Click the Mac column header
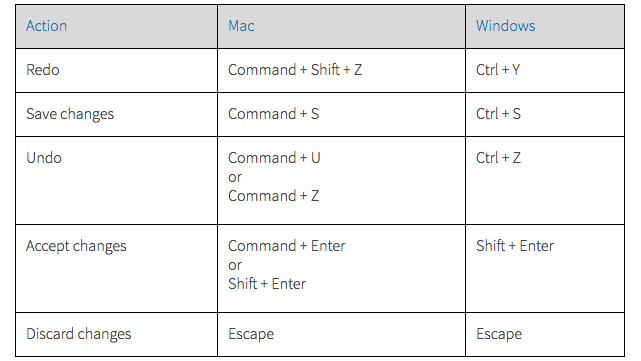Viewport: 641px width, 361px height. click(241, 26)
